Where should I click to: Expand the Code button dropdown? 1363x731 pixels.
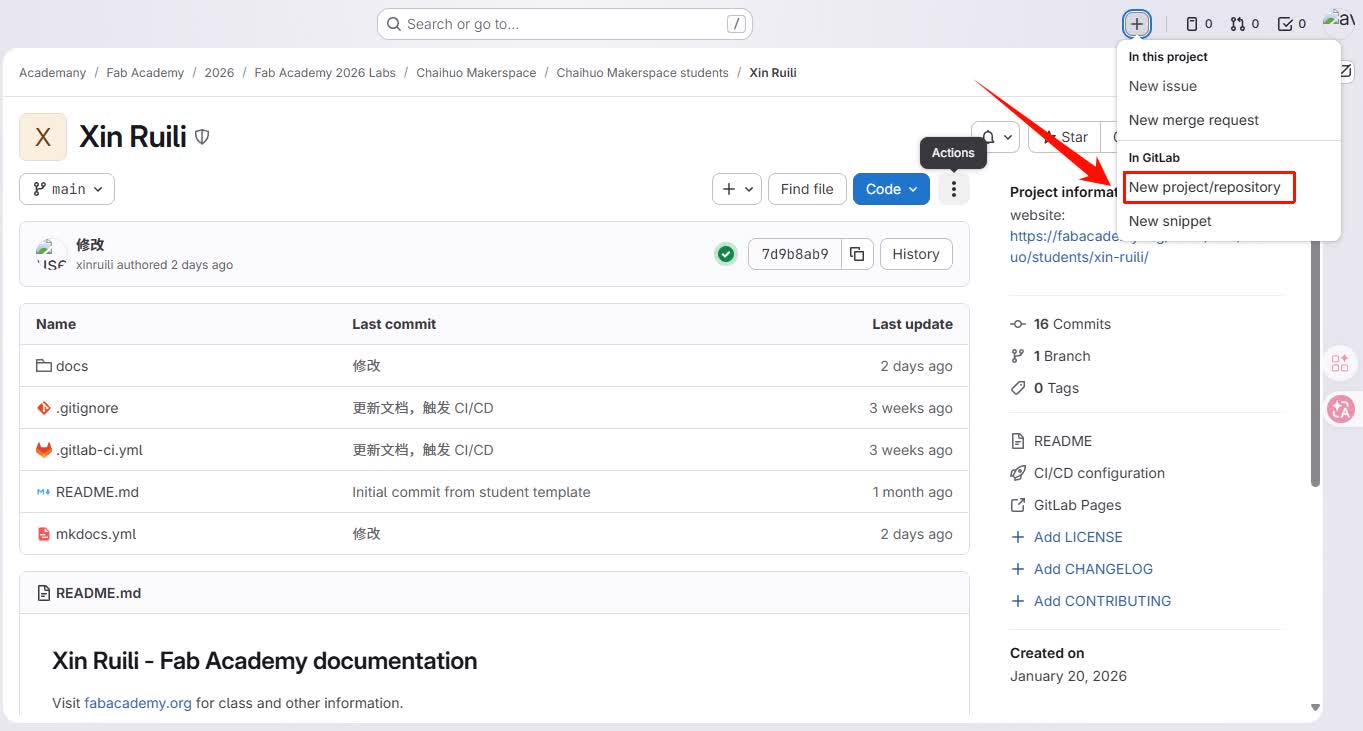(891, 189)
